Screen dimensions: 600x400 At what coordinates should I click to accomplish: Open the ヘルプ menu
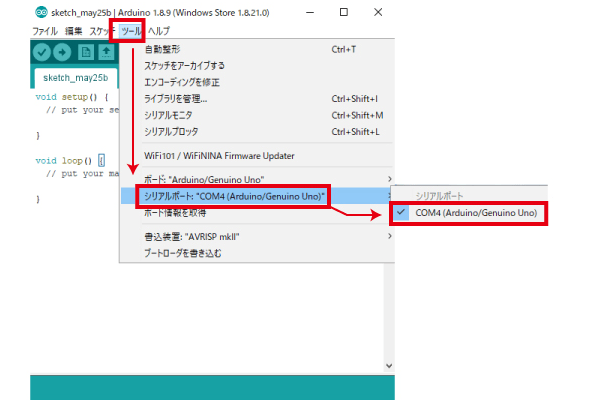click(159, 31)
